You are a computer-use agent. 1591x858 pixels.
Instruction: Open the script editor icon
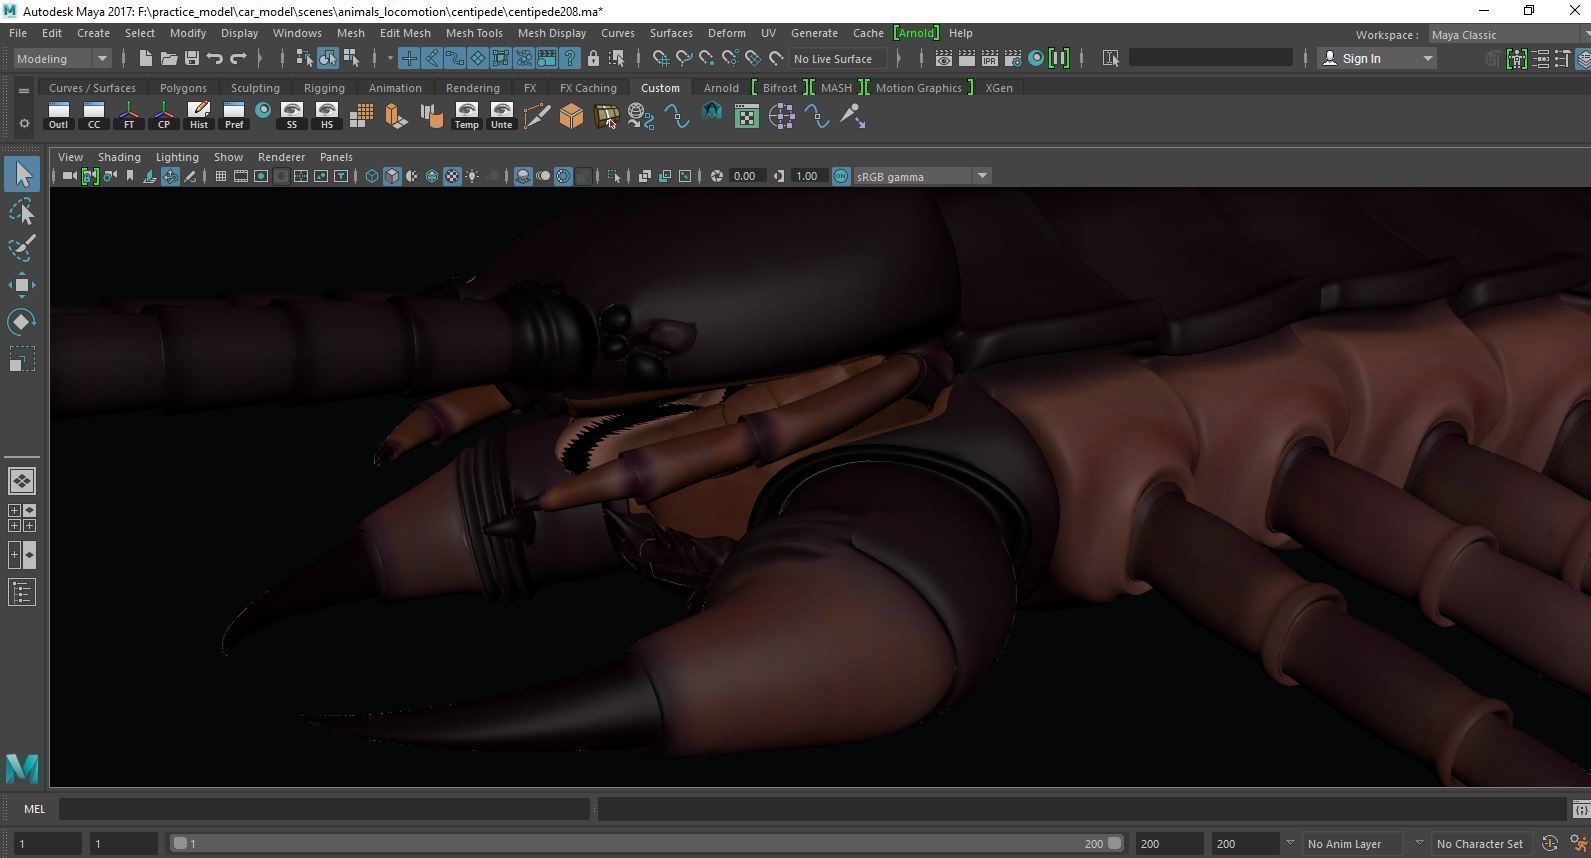pos(1580,809)
